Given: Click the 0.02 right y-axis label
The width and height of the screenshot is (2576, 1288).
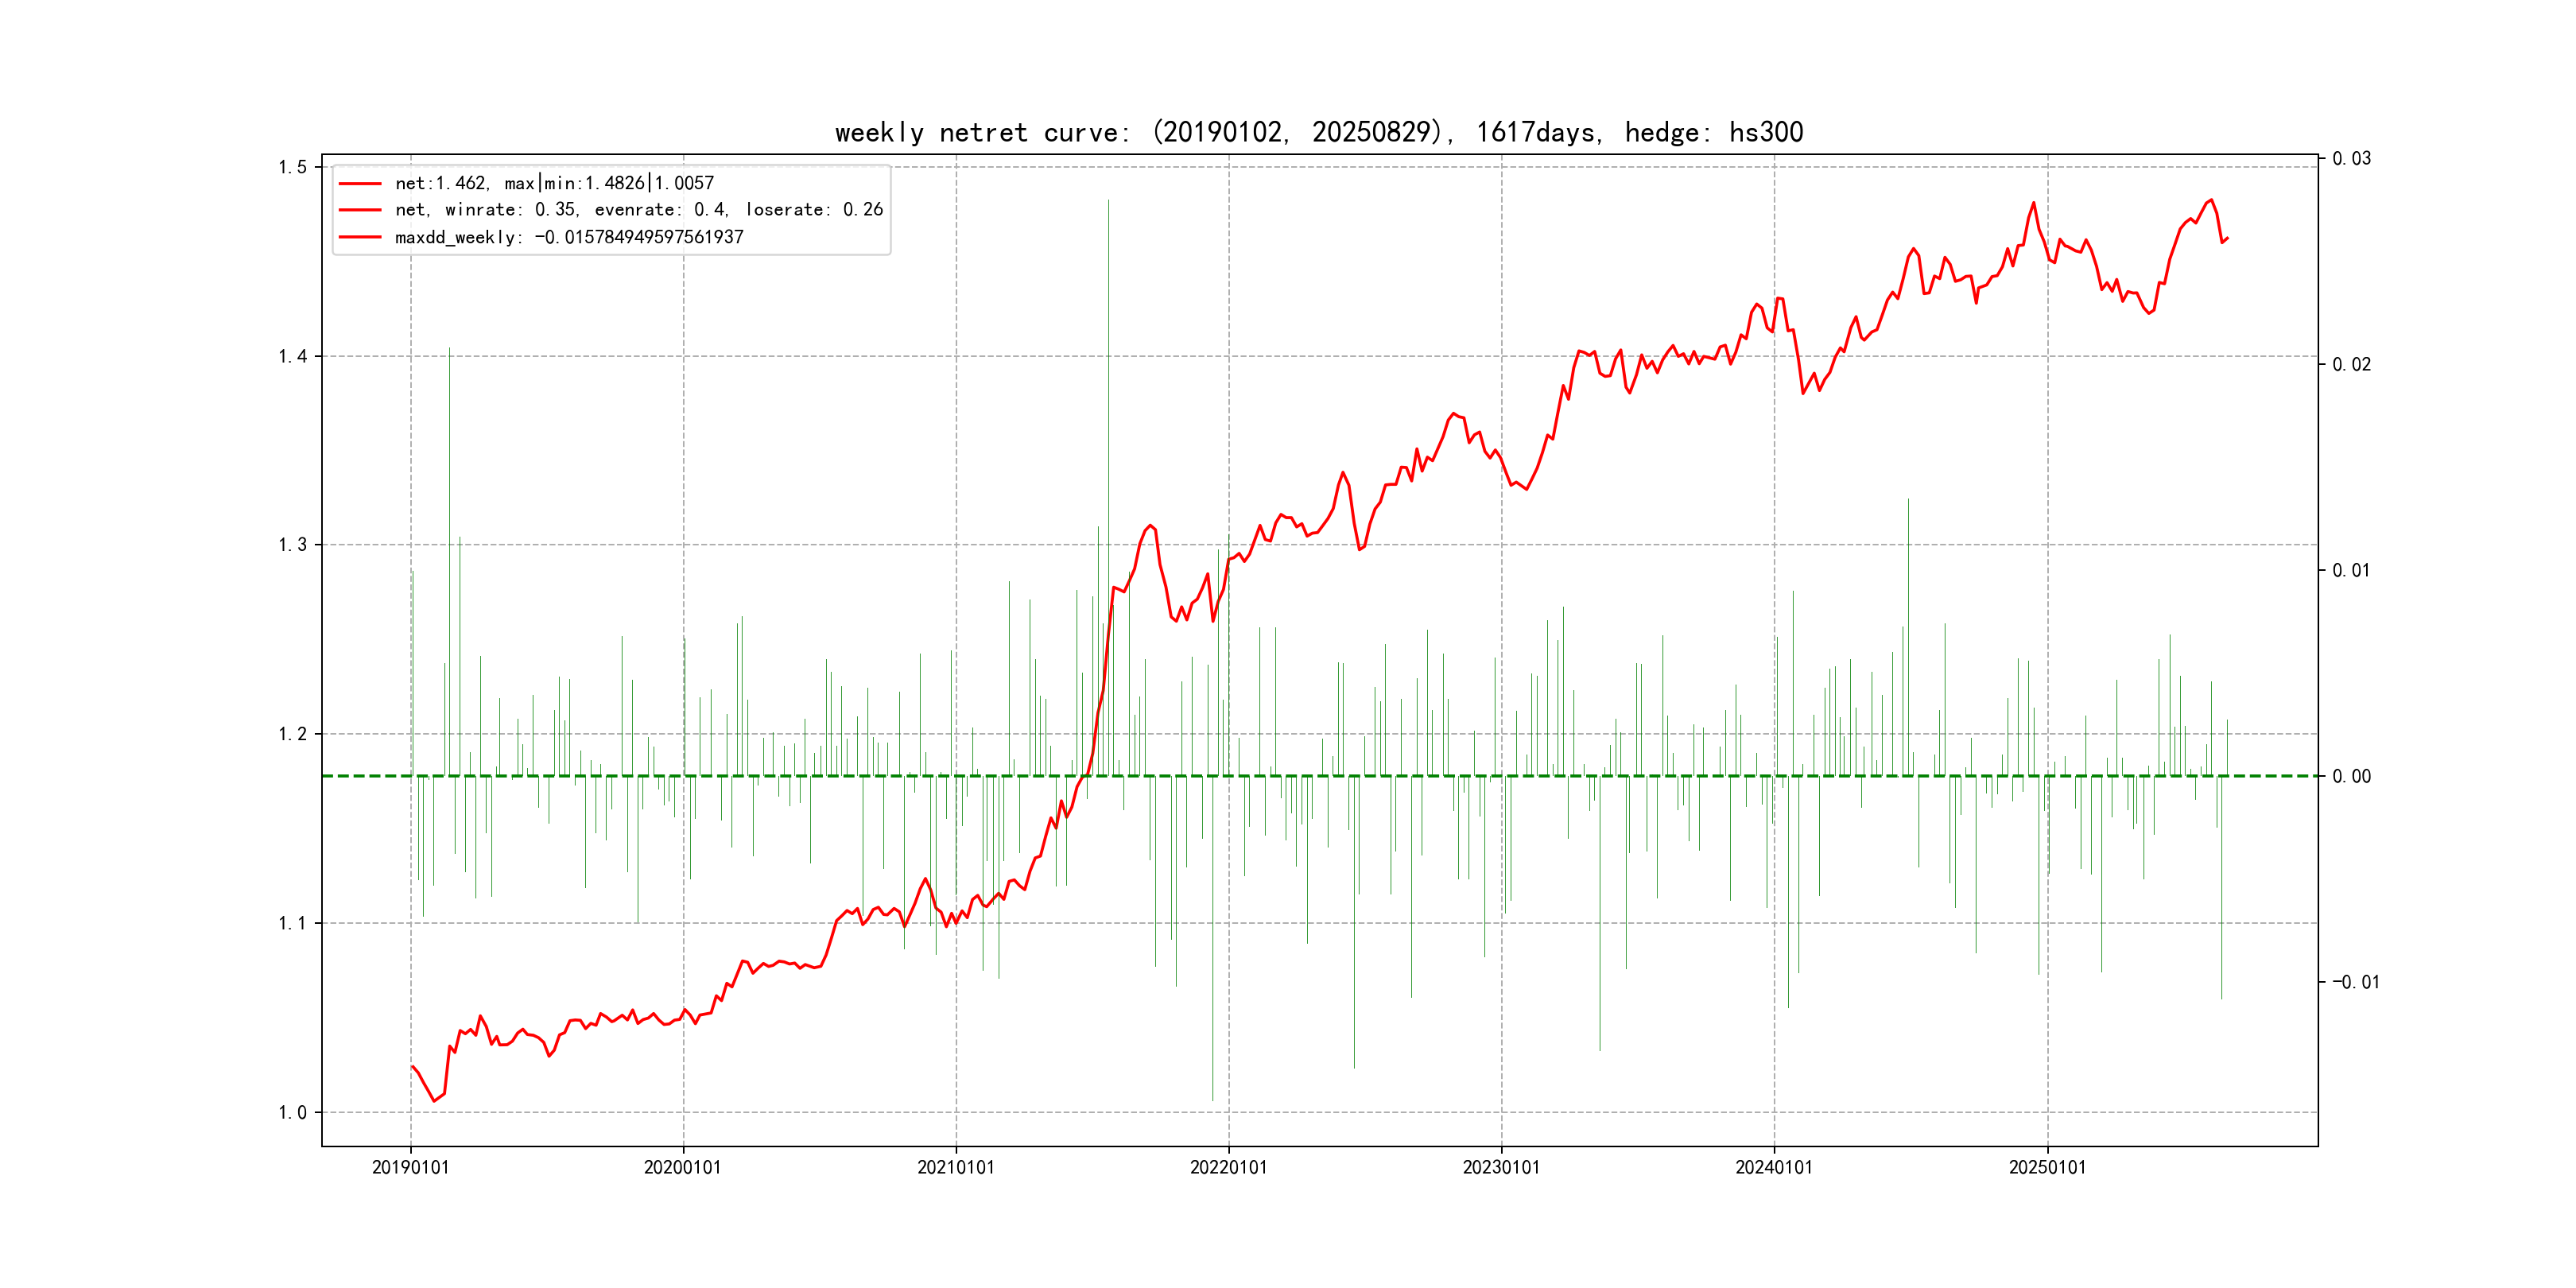Looking at the screenshot, I should pyautogui.click(x=2351, y=364).
